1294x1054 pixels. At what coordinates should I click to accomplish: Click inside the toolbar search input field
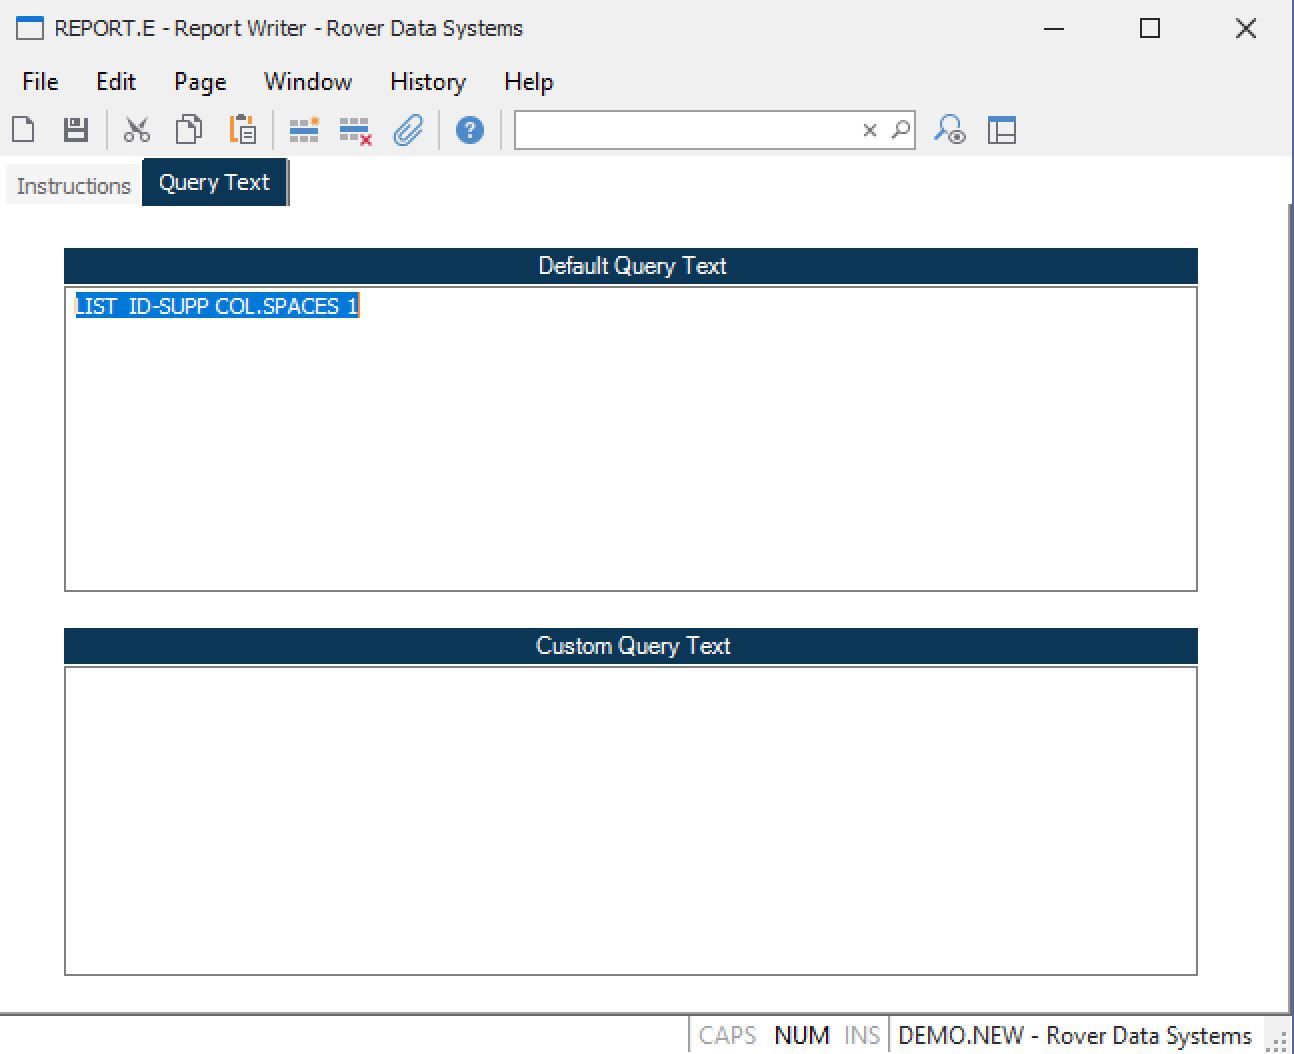point(685,130)
